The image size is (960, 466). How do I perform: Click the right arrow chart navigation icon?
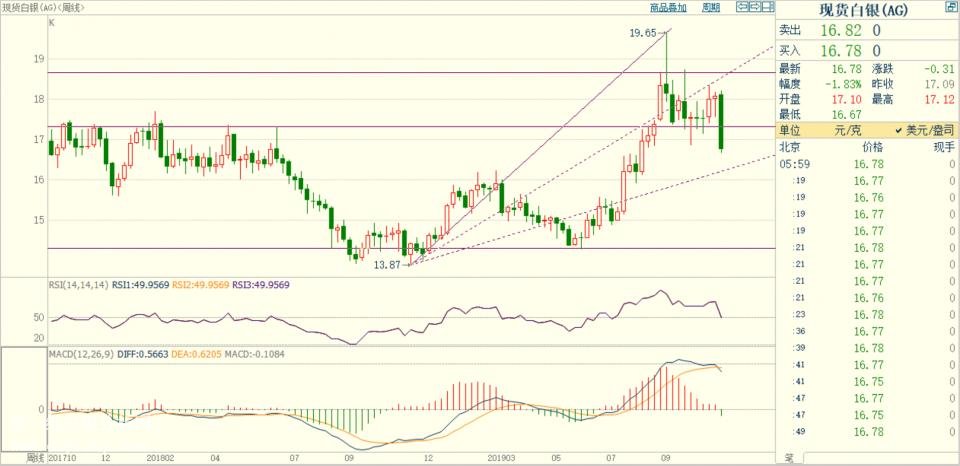[x=754, y=7]
